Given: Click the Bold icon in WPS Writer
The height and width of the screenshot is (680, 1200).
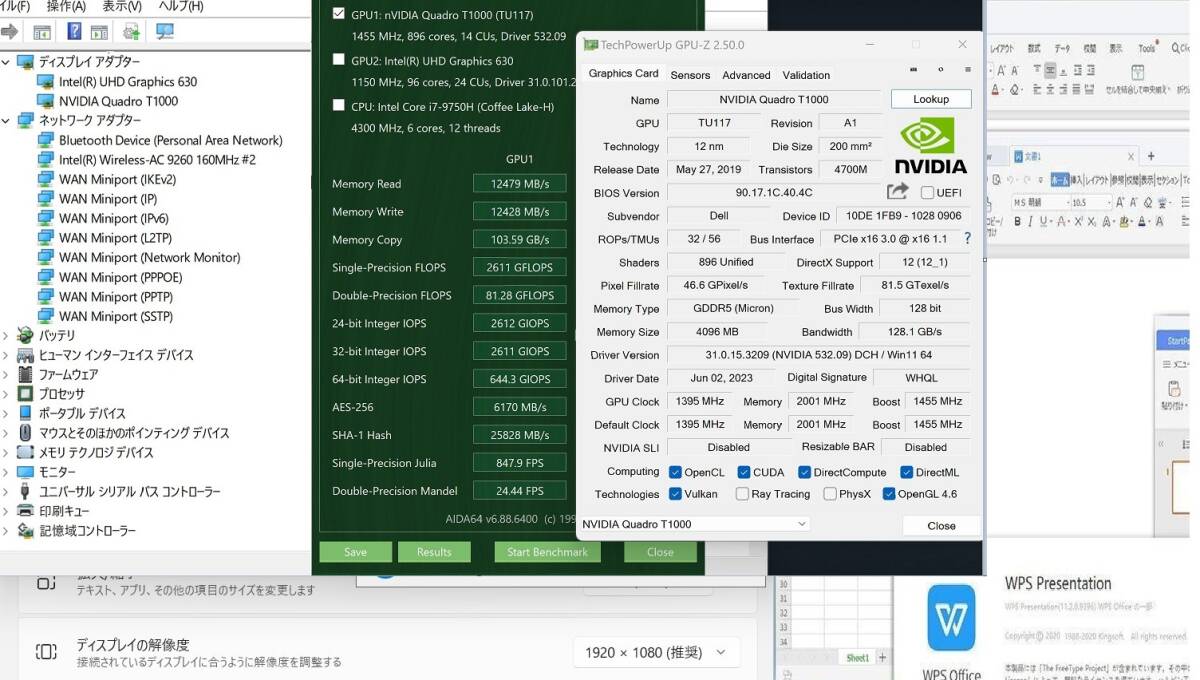Looking at the screenshot, I should coord(1017,221).
